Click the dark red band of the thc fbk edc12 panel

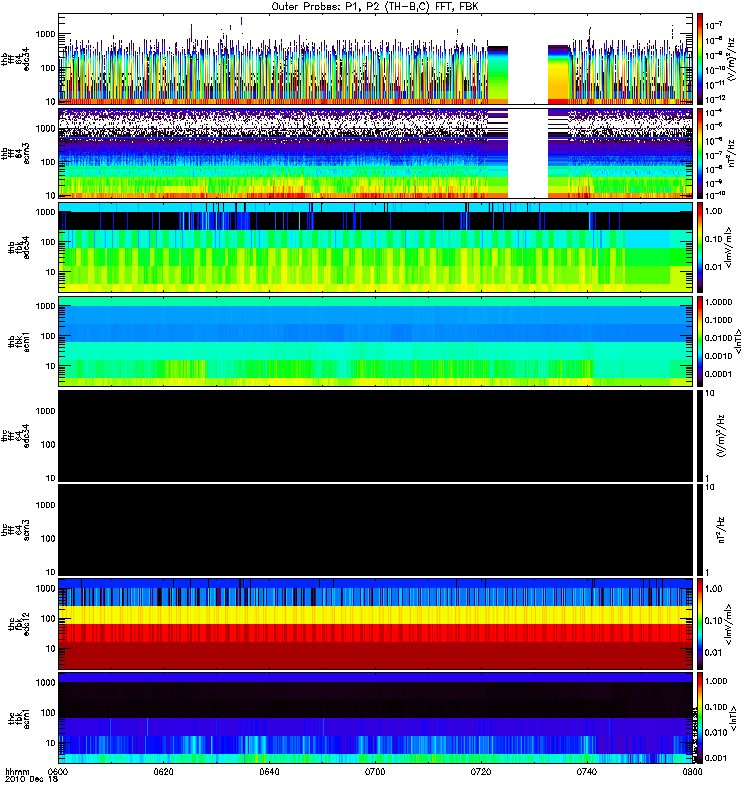(x=376, y=655)
